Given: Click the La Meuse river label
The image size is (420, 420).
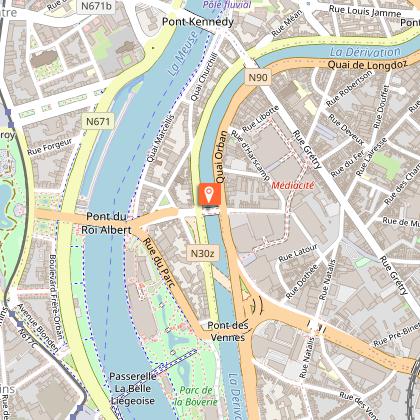Looking at the screenshot, I should [x=183, y=54].
